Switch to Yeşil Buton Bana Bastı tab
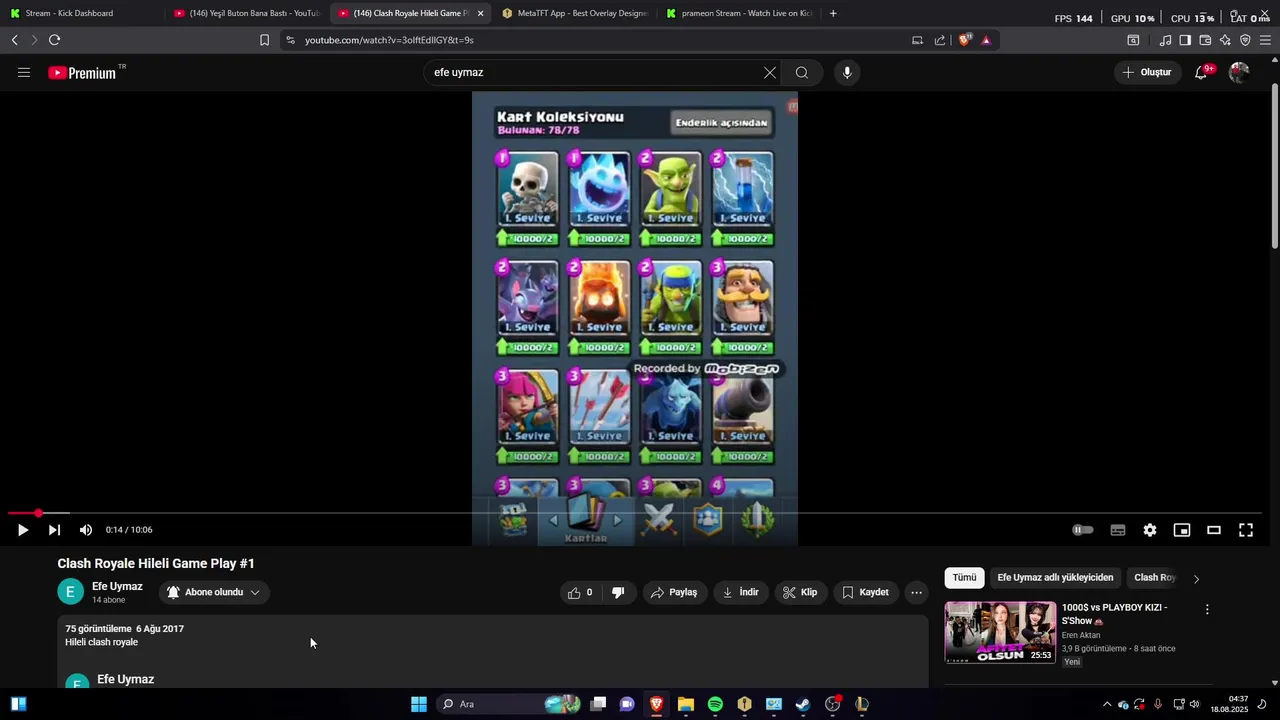 click(x=247, y=13)
